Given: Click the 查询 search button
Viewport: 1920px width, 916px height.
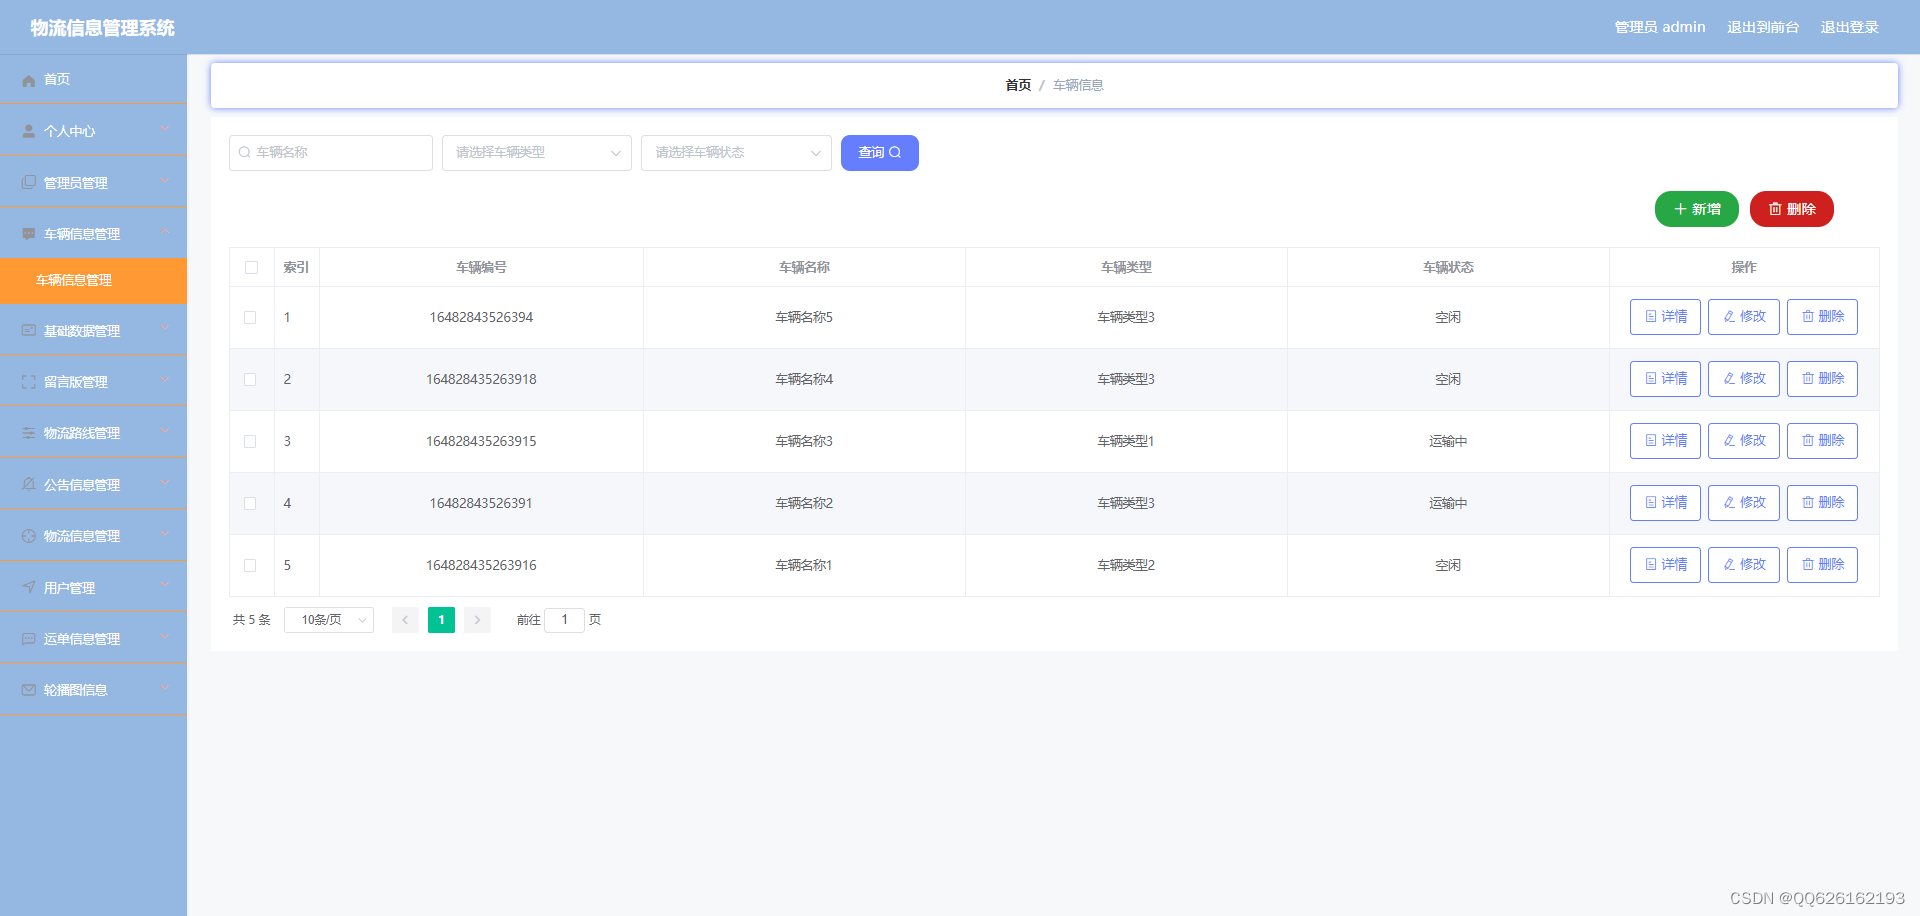Looking at the screenshot, I should [x=880, y=153].
